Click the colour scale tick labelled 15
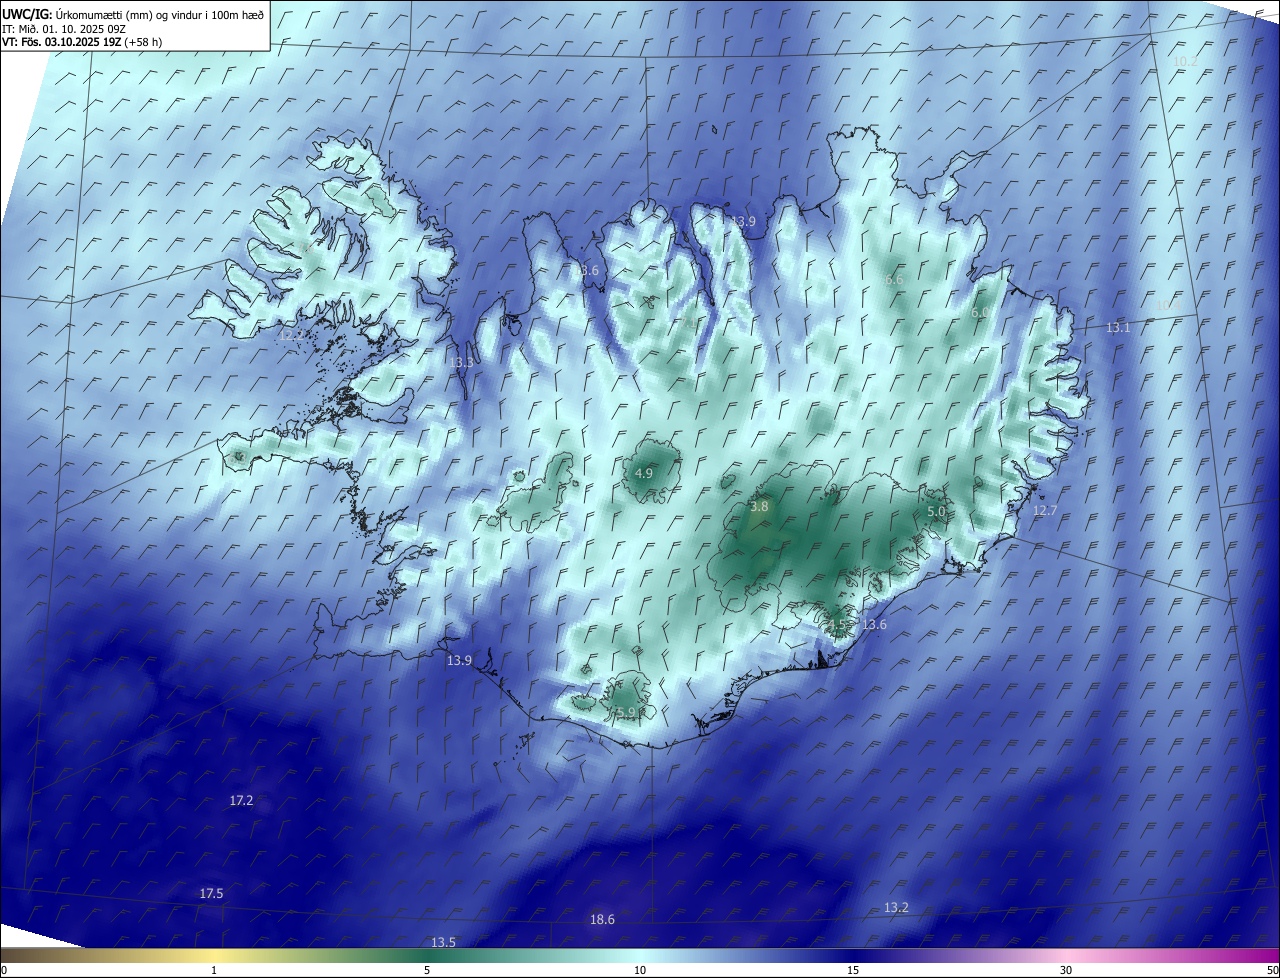Screen dimensions: 1280x978 tap(853, 971)
